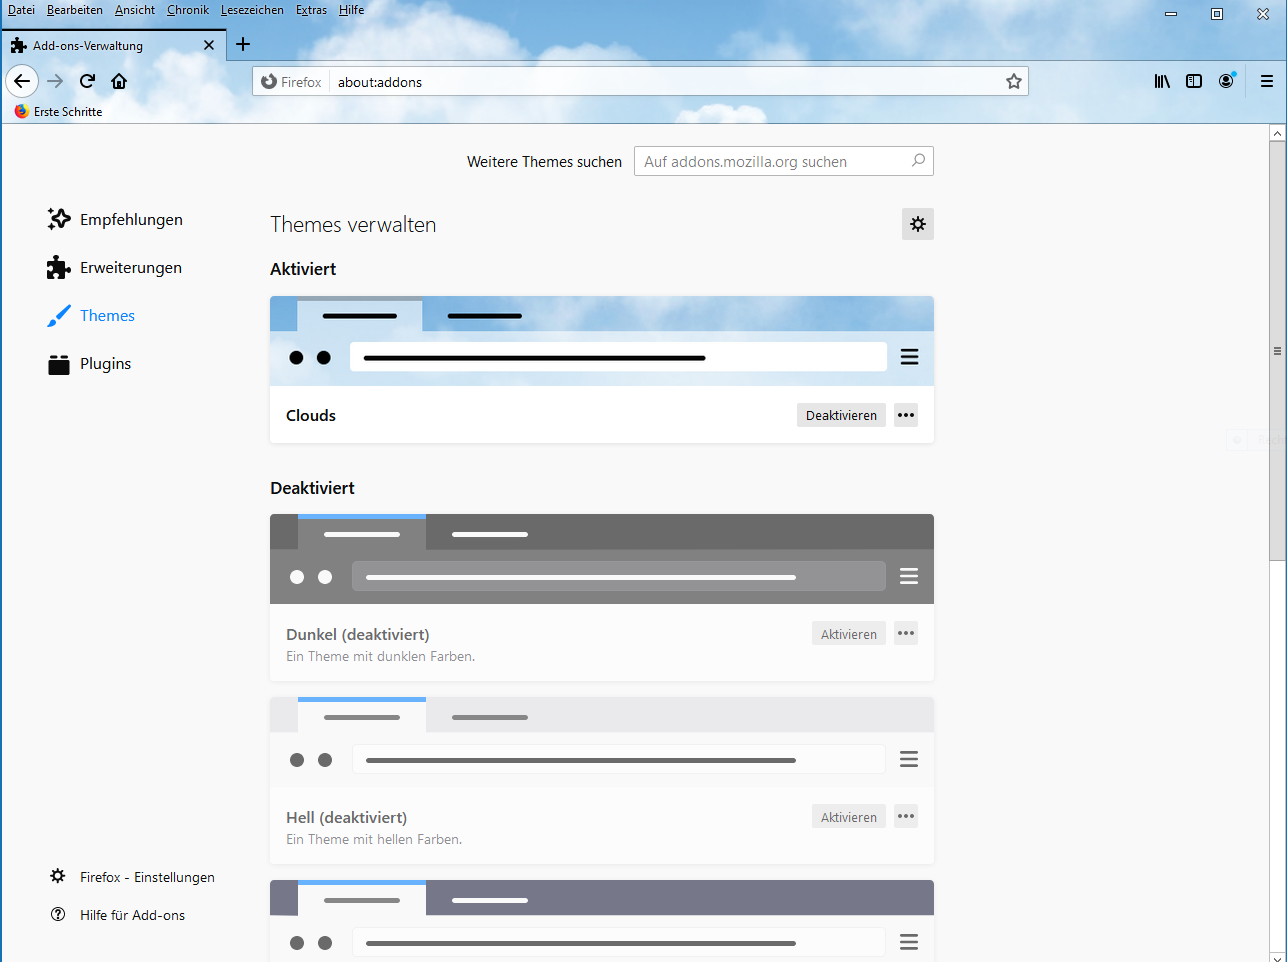Show the sidebar via toolbar icon

[1193, 82]
